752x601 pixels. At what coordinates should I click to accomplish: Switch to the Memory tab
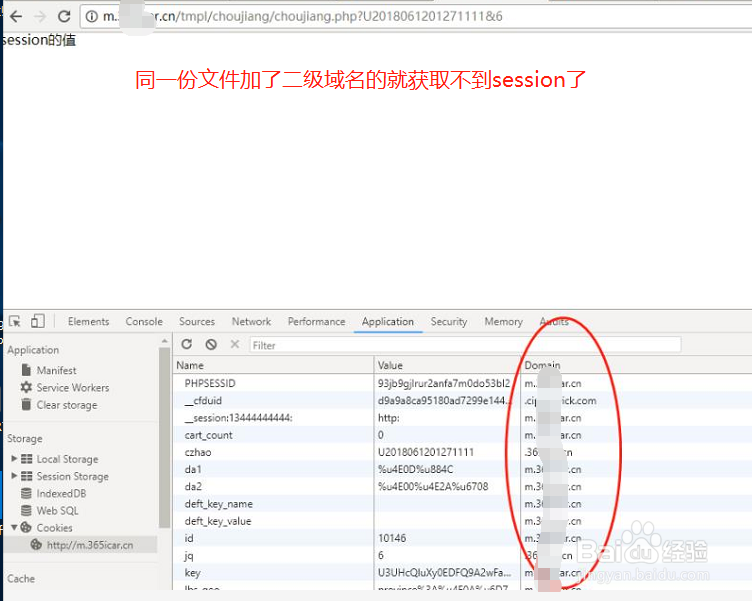click(504, 321)
